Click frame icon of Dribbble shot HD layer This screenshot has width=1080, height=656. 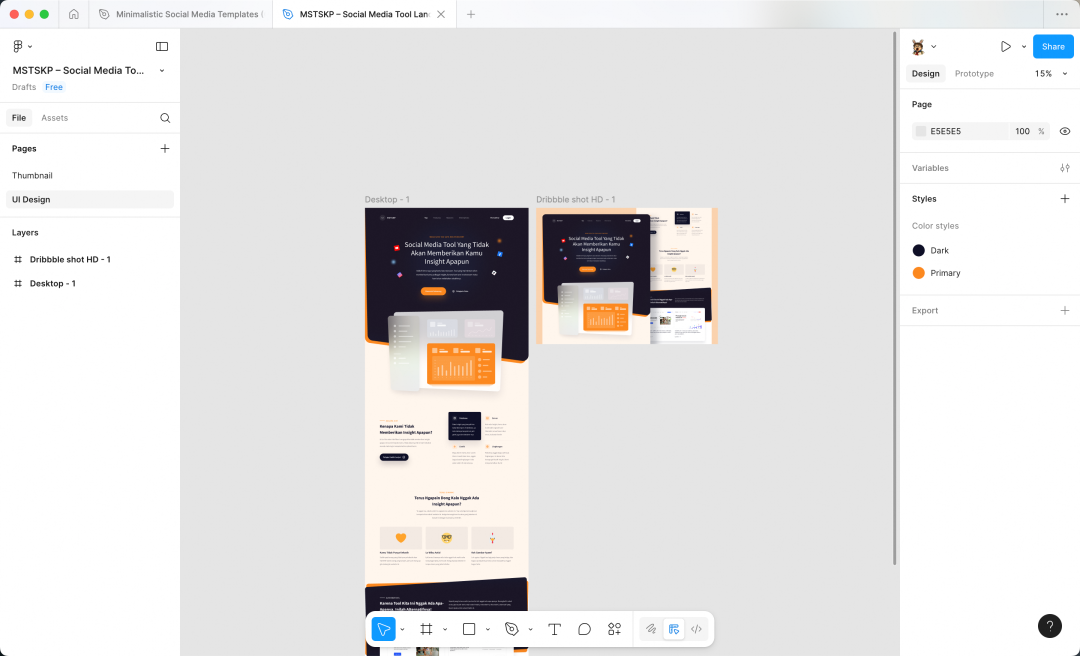click(x=18, y=259)
